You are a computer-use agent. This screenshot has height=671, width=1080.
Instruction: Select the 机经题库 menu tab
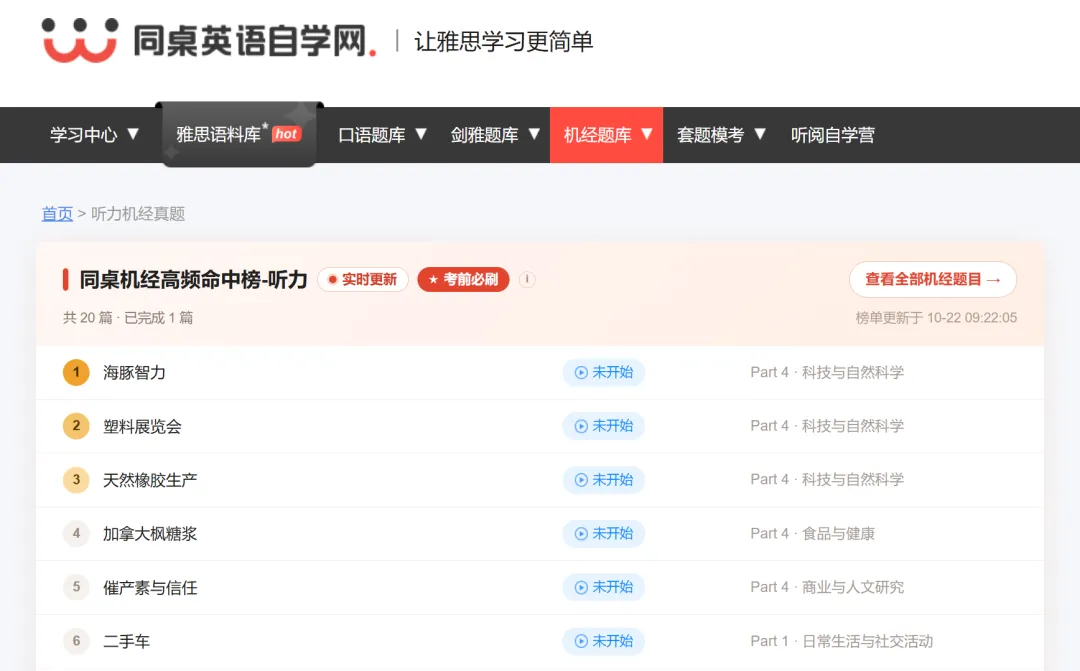(x=607, y=135)
